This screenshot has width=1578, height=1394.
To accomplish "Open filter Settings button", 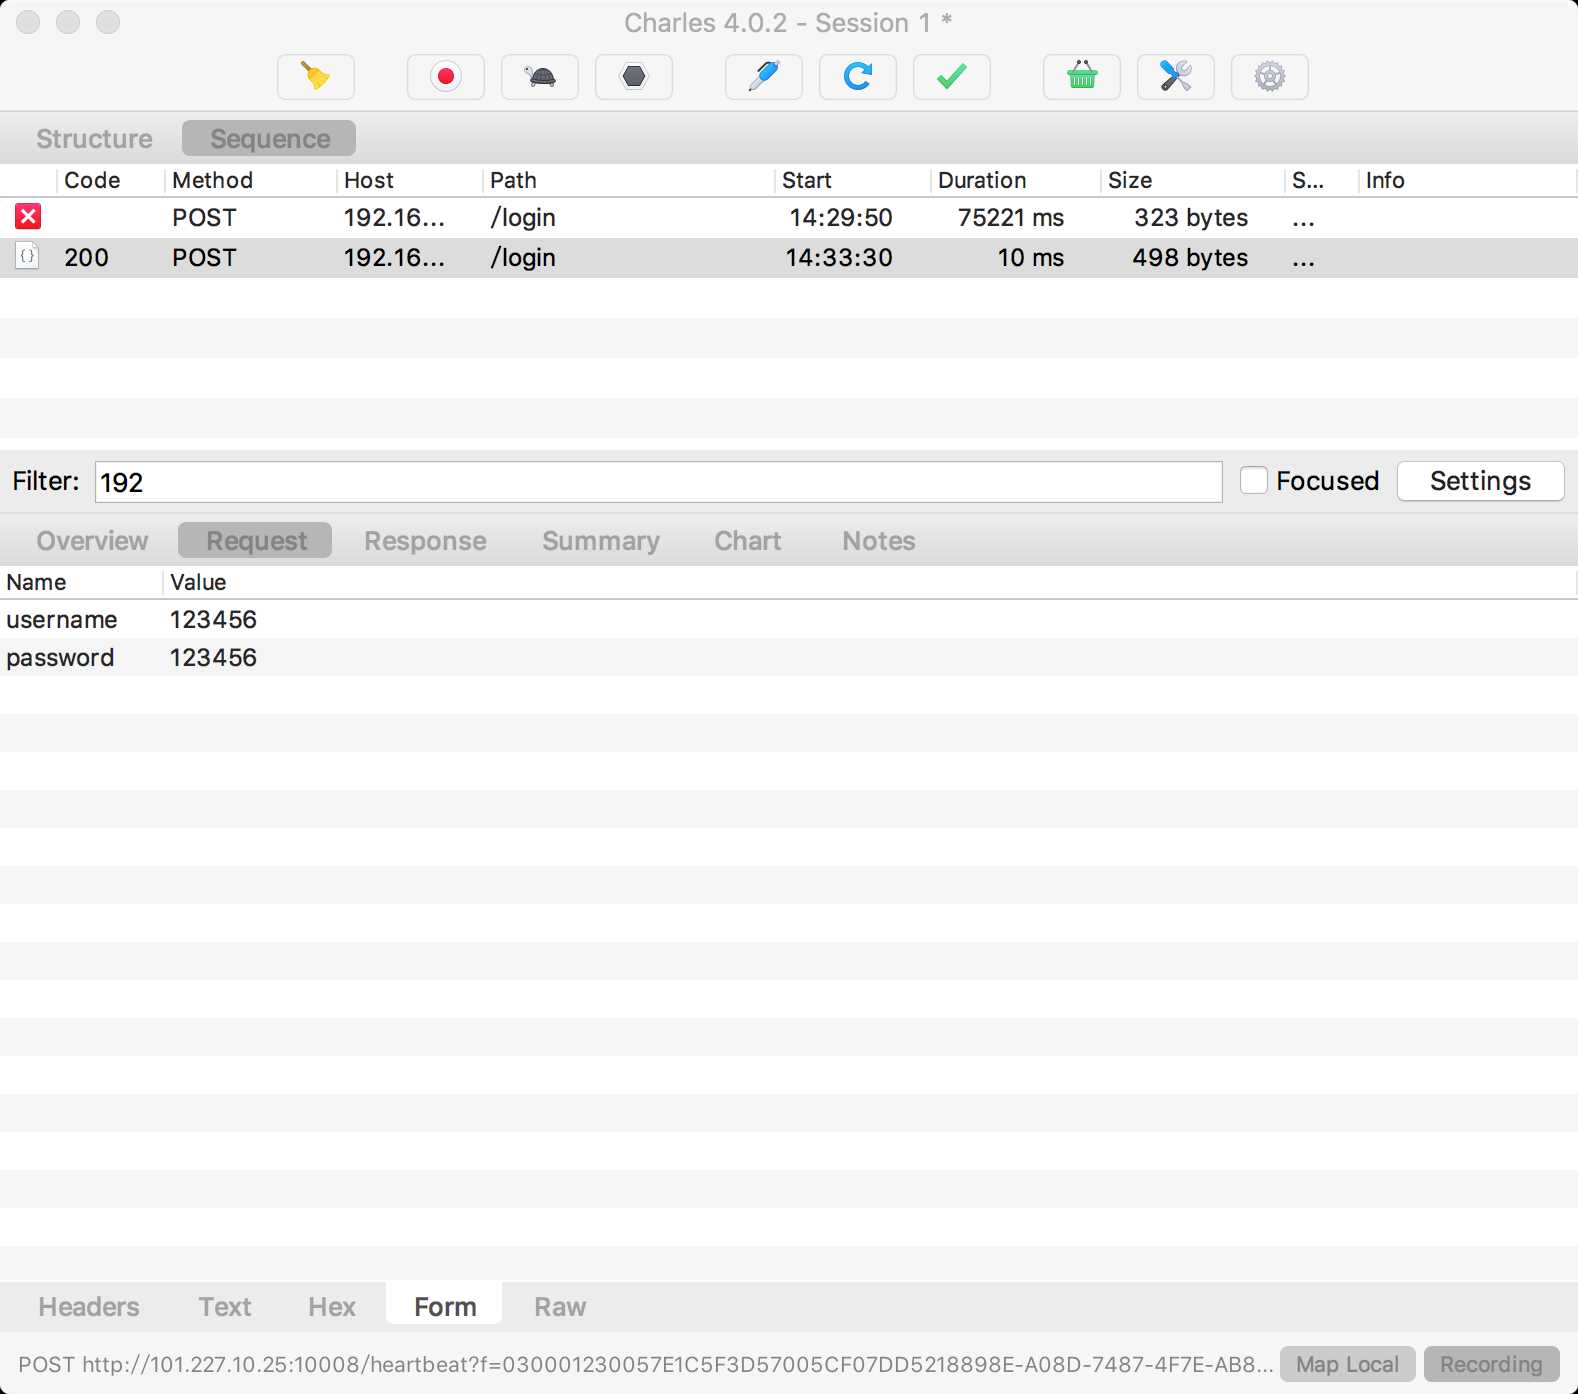I will coord(1481,481).
